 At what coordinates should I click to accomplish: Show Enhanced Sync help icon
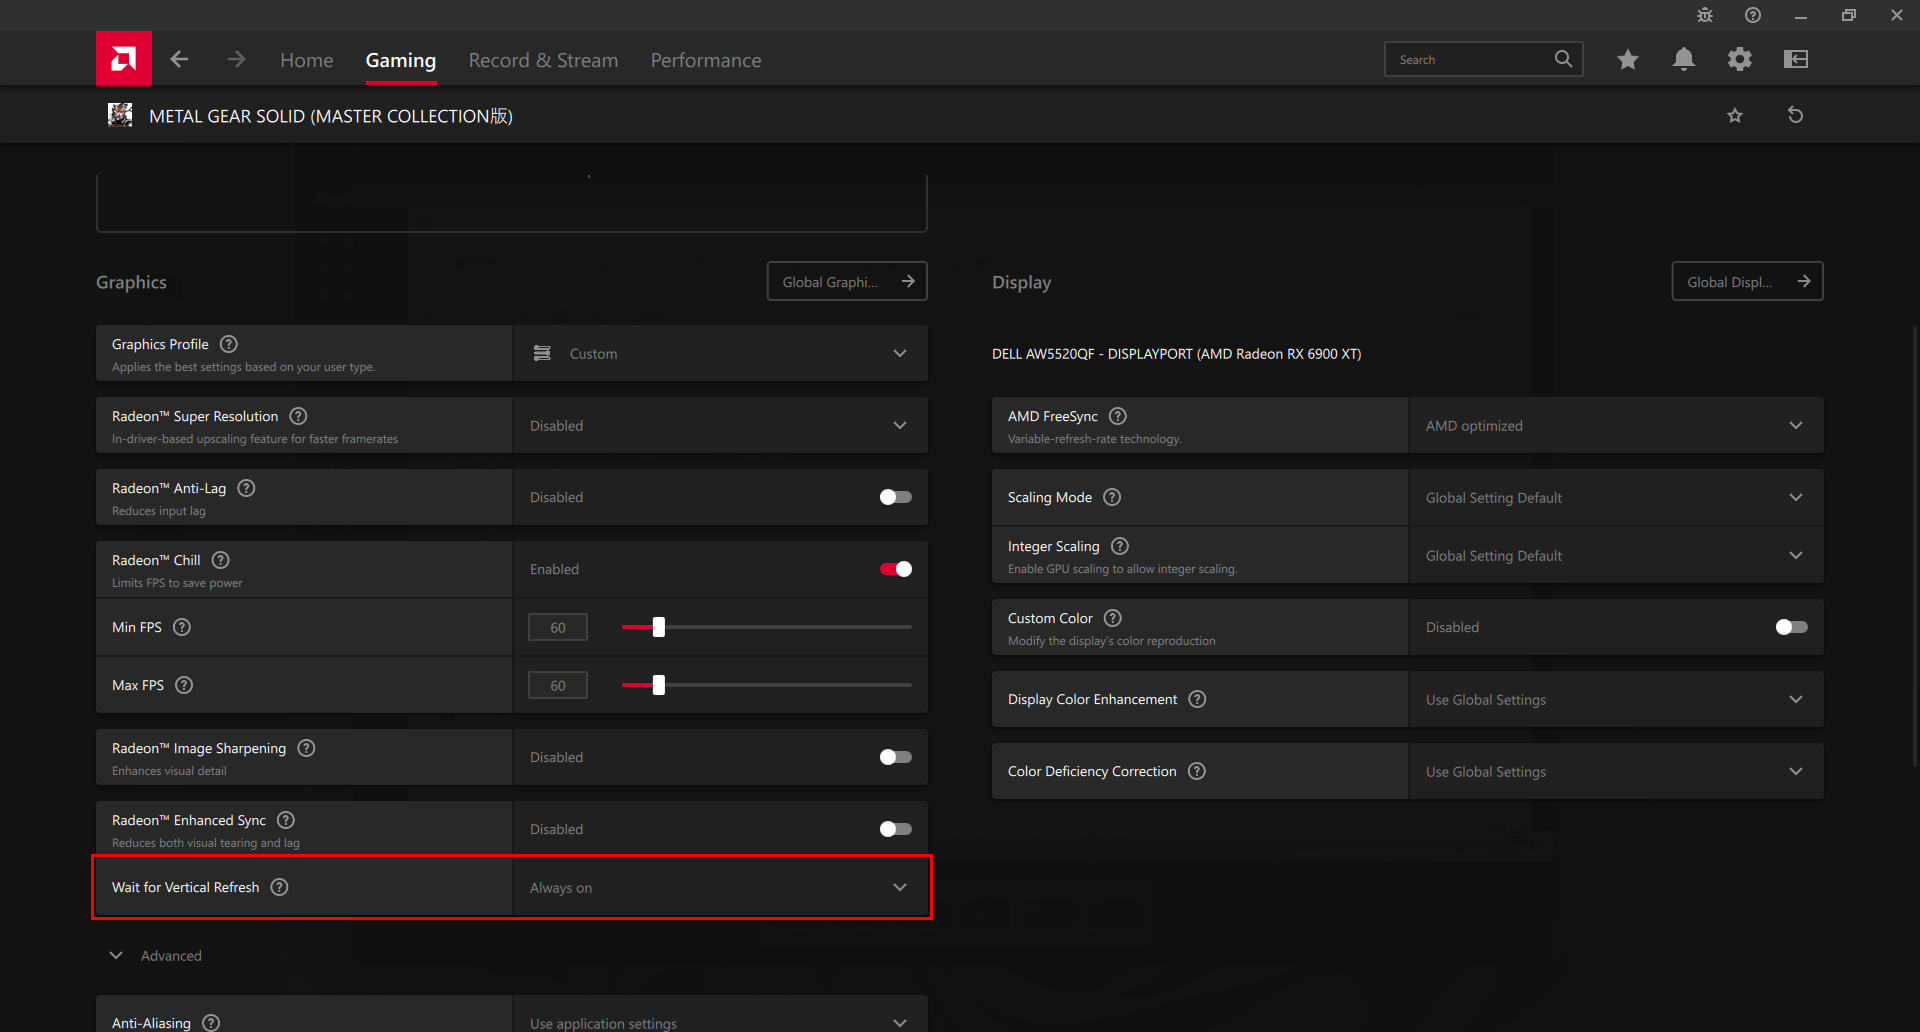coord(286,820)
